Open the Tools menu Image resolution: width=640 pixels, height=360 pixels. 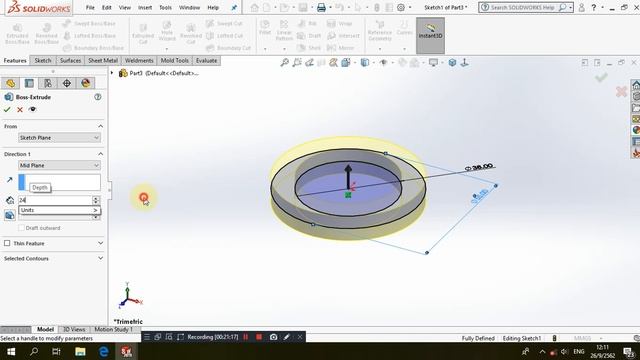click(165, 7)
